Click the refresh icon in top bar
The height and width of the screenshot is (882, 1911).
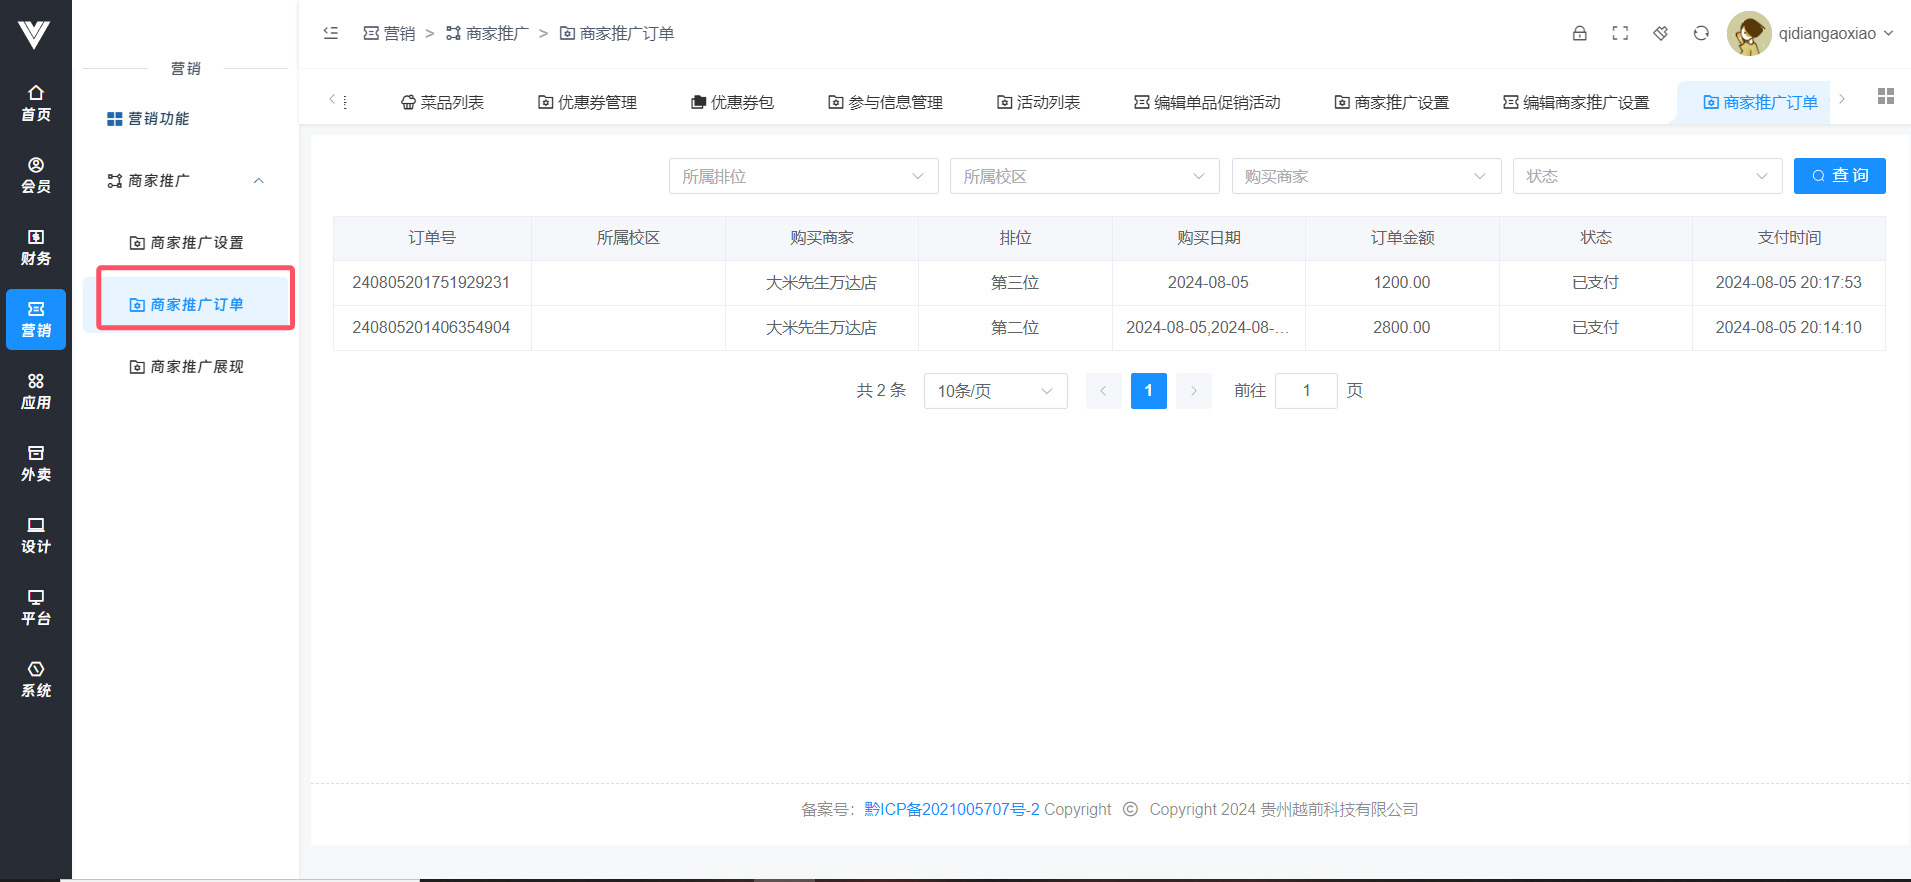(1701, 33)
